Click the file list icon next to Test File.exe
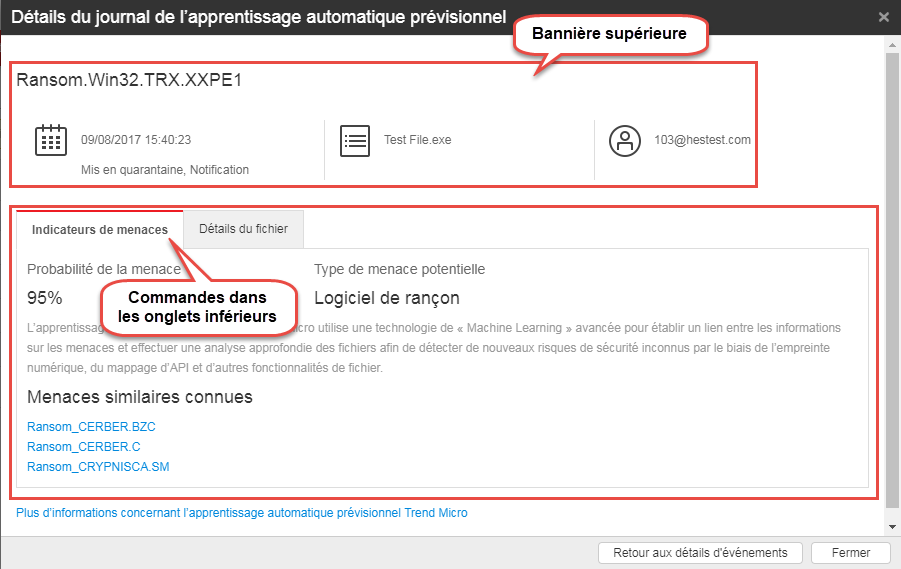Viewport: 901px width, 569px height. [354, 140]
